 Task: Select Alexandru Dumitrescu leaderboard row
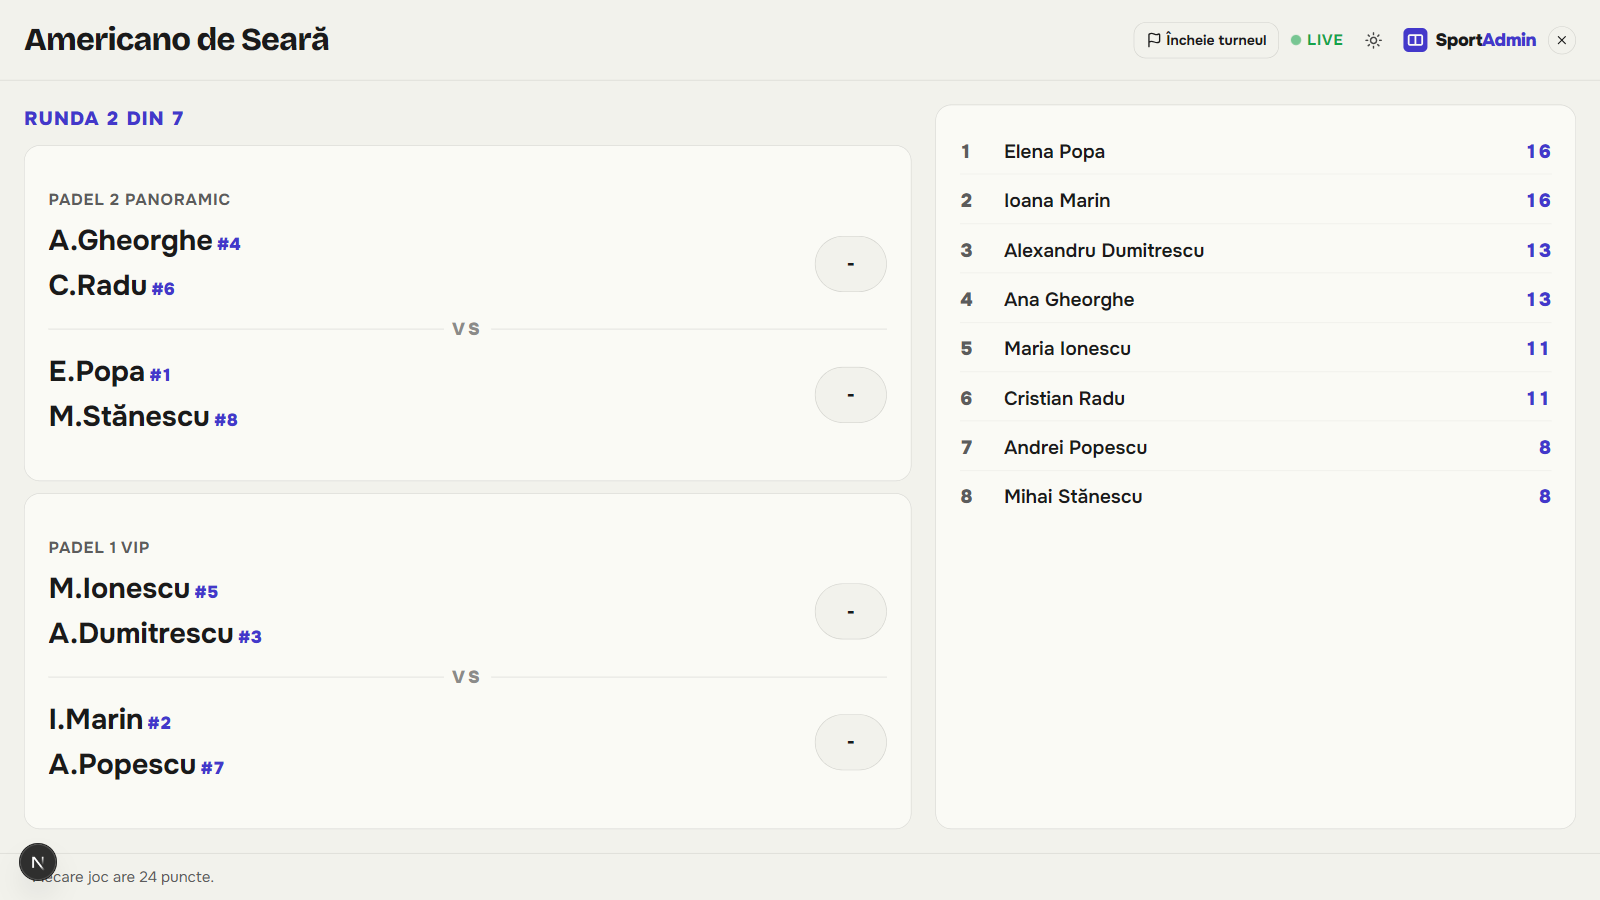[x=1255, y=250]
